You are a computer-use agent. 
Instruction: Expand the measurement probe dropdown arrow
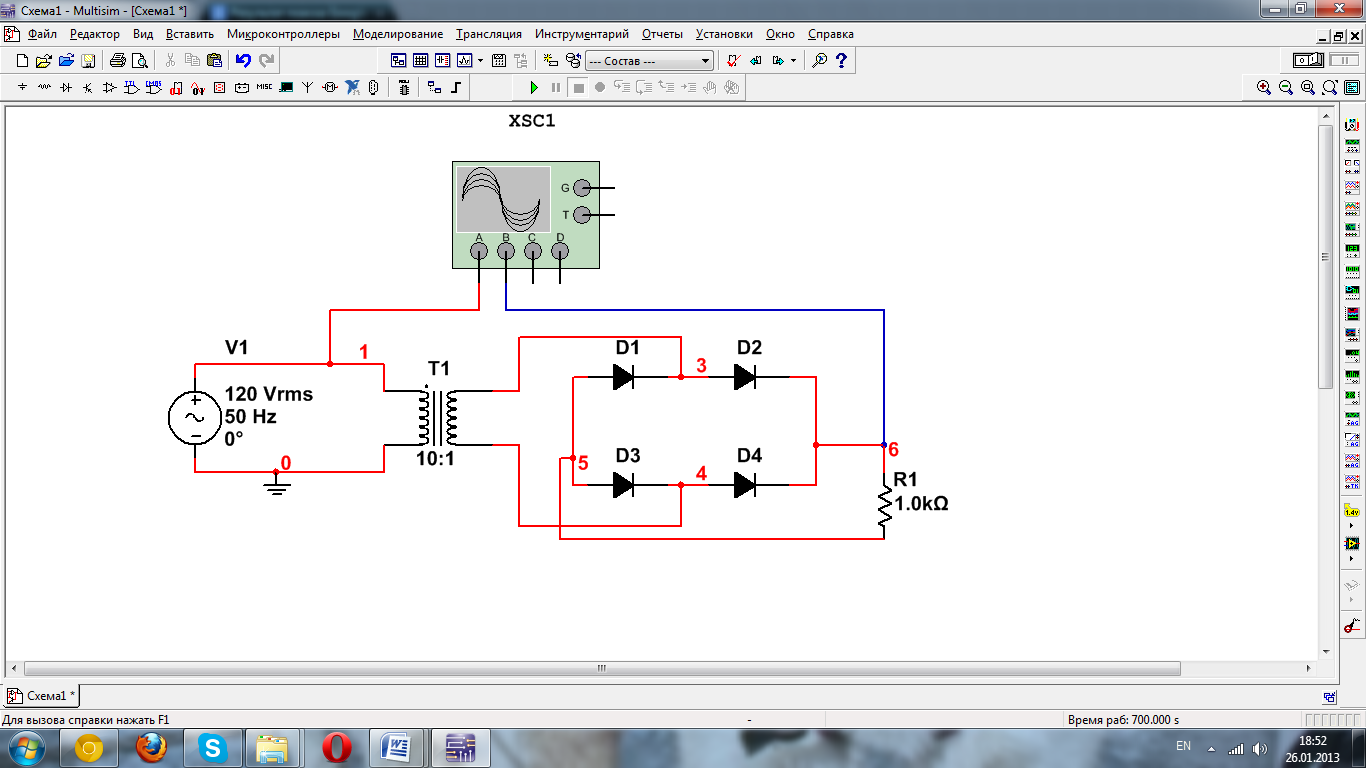[1352, 525]
